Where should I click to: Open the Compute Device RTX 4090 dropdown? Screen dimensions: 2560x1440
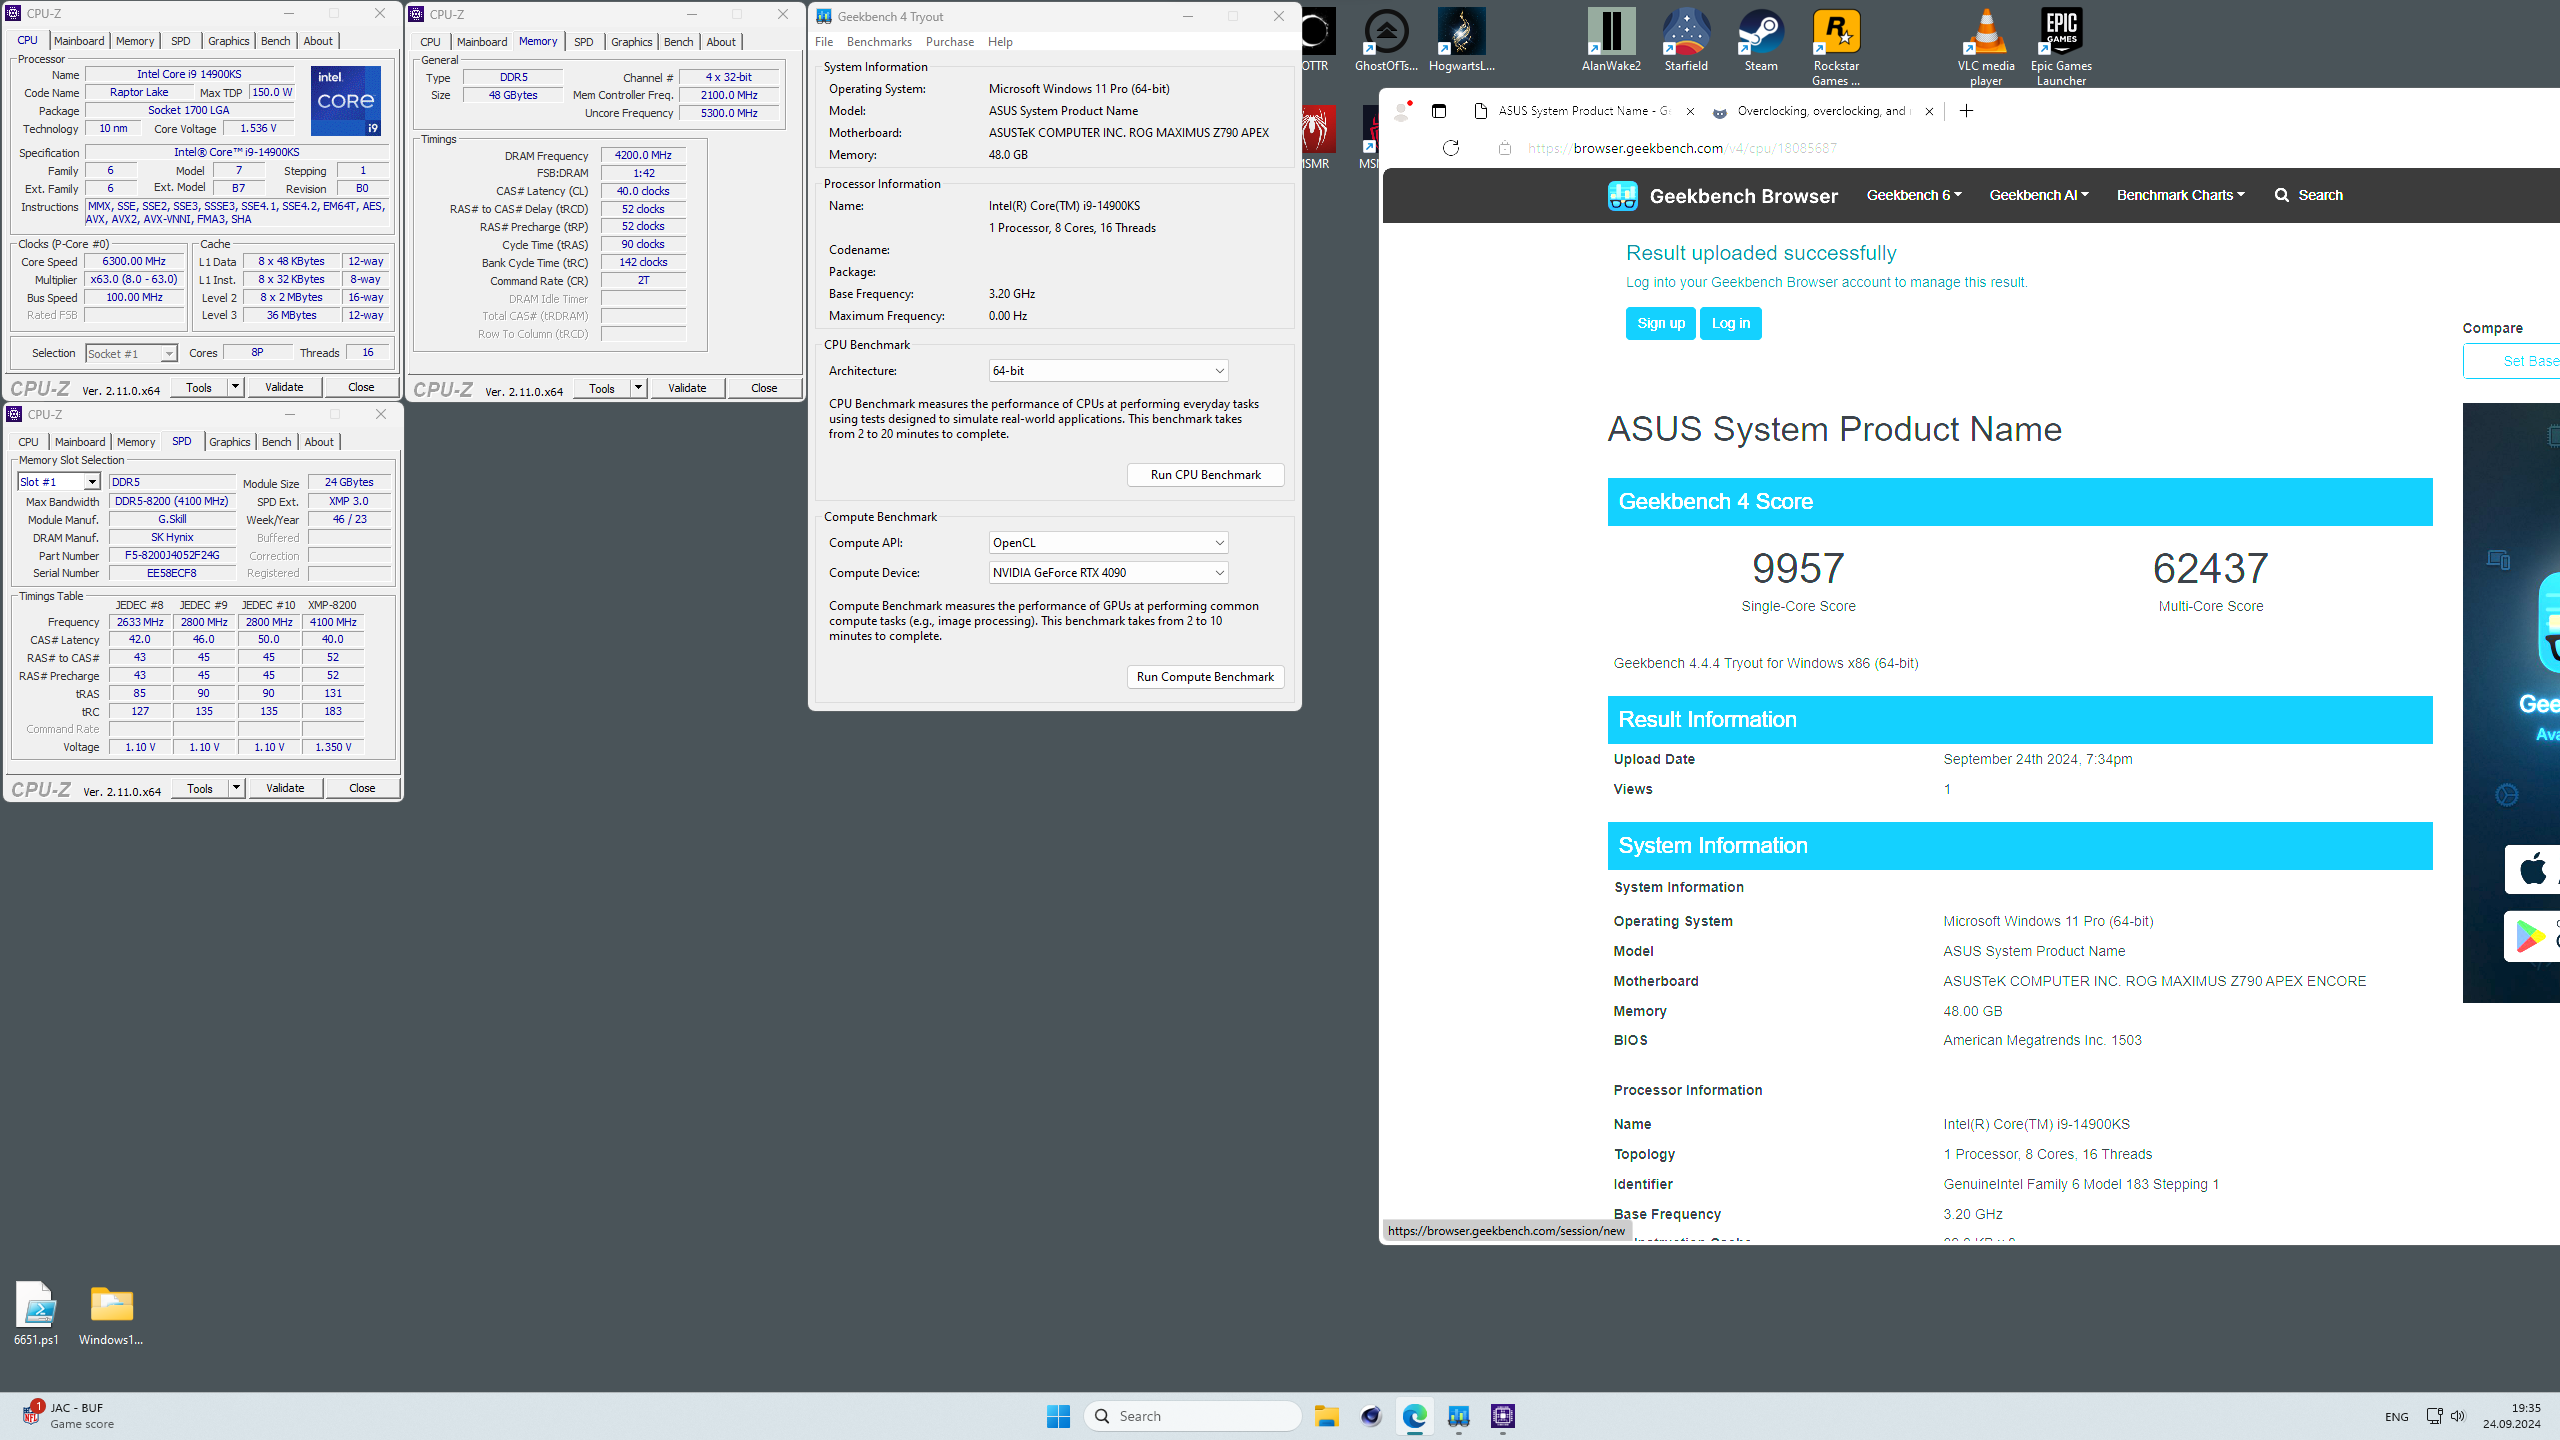[1108, 573]
